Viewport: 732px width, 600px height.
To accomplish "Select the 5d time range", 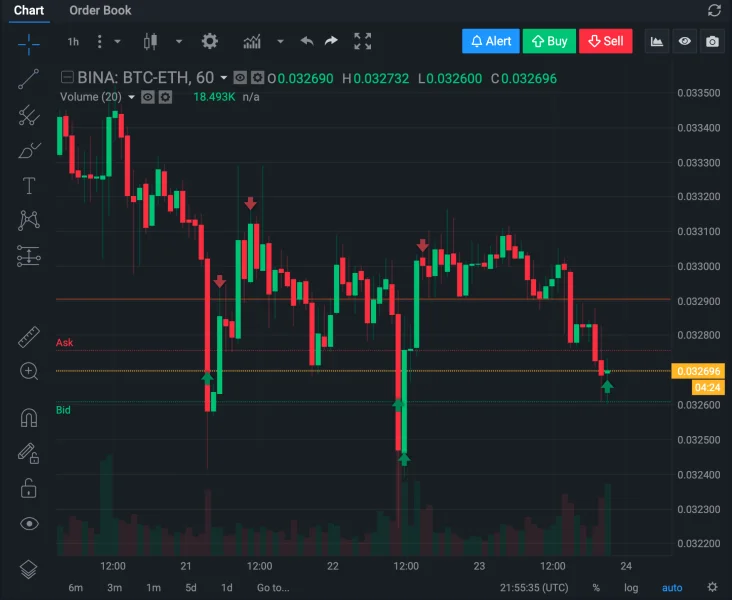I will click(190, 587).
